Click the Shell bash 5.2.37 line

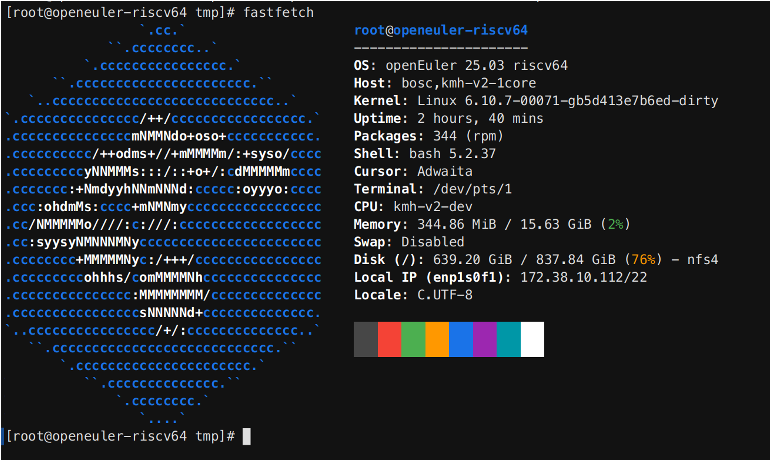coord(425,154)
